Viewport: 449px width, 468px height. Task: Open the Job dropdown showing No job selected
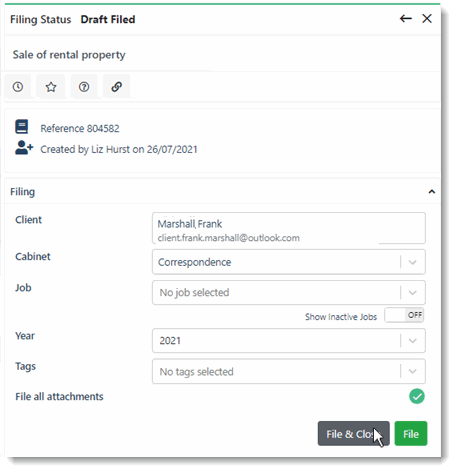point(289,293)
